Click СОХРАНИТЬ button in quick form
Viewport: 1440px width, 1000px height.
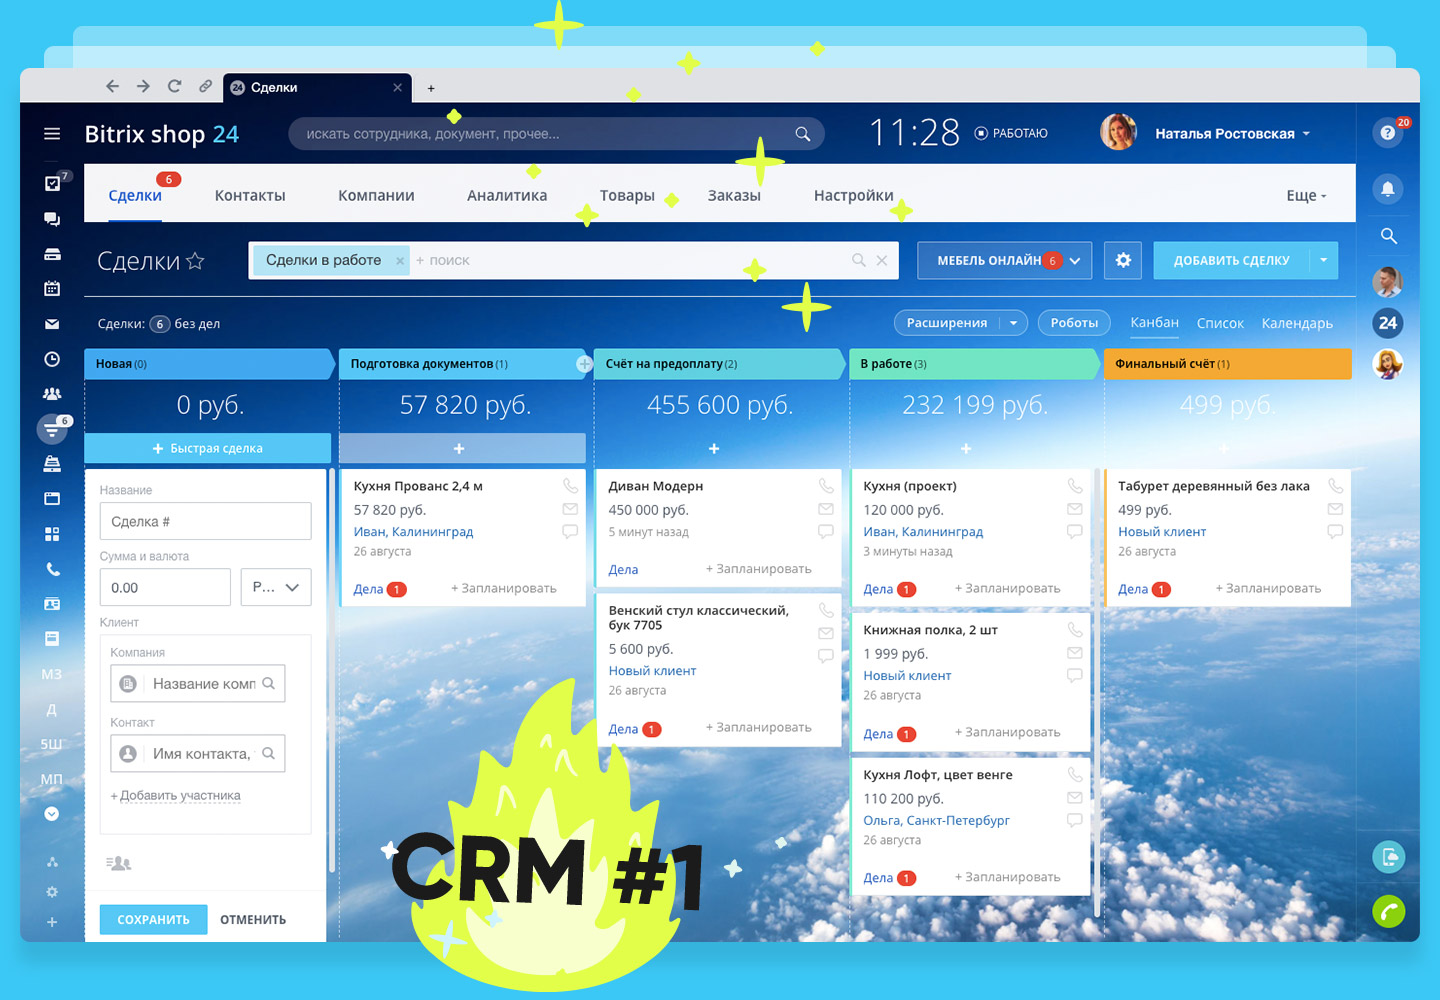click(153, 919)
